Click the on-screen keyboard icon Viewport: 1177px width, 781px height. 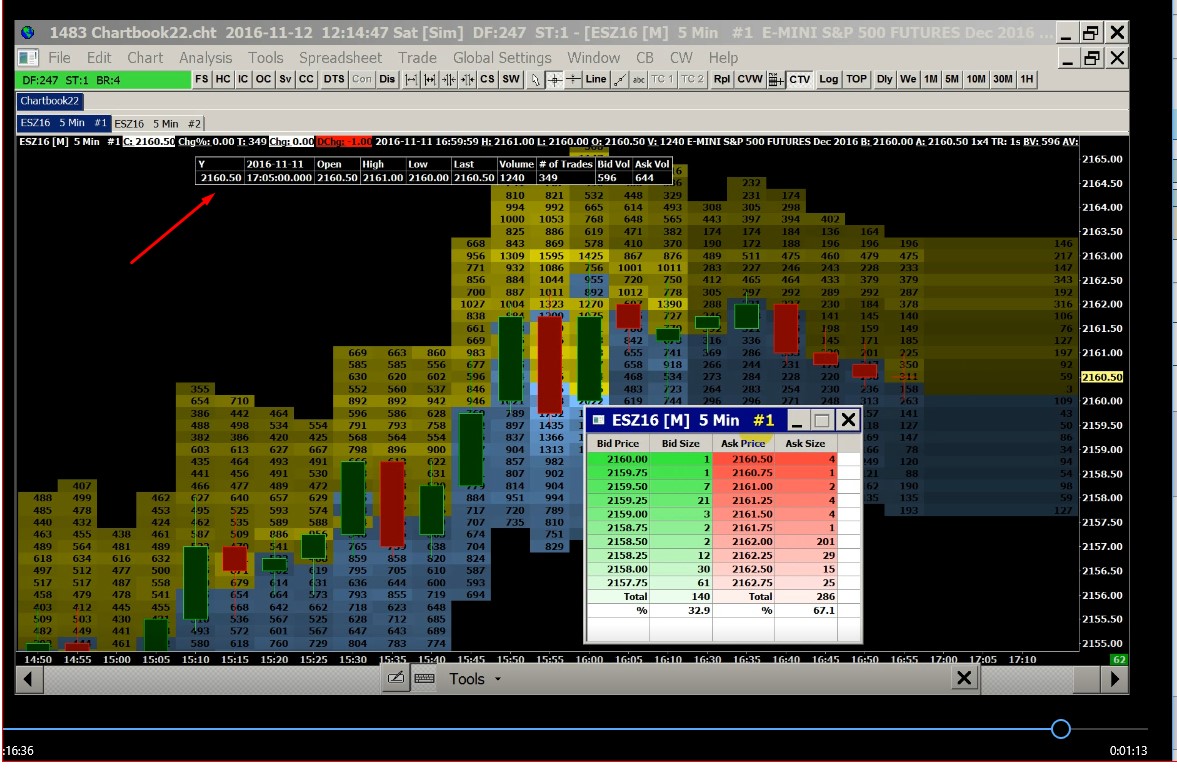point(425,679)
